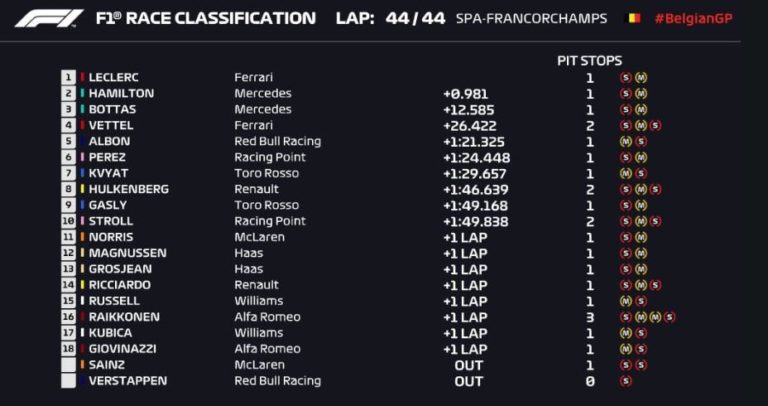Click the F1 logo in the header
The image size is (768, 406).
coord(48,19)
